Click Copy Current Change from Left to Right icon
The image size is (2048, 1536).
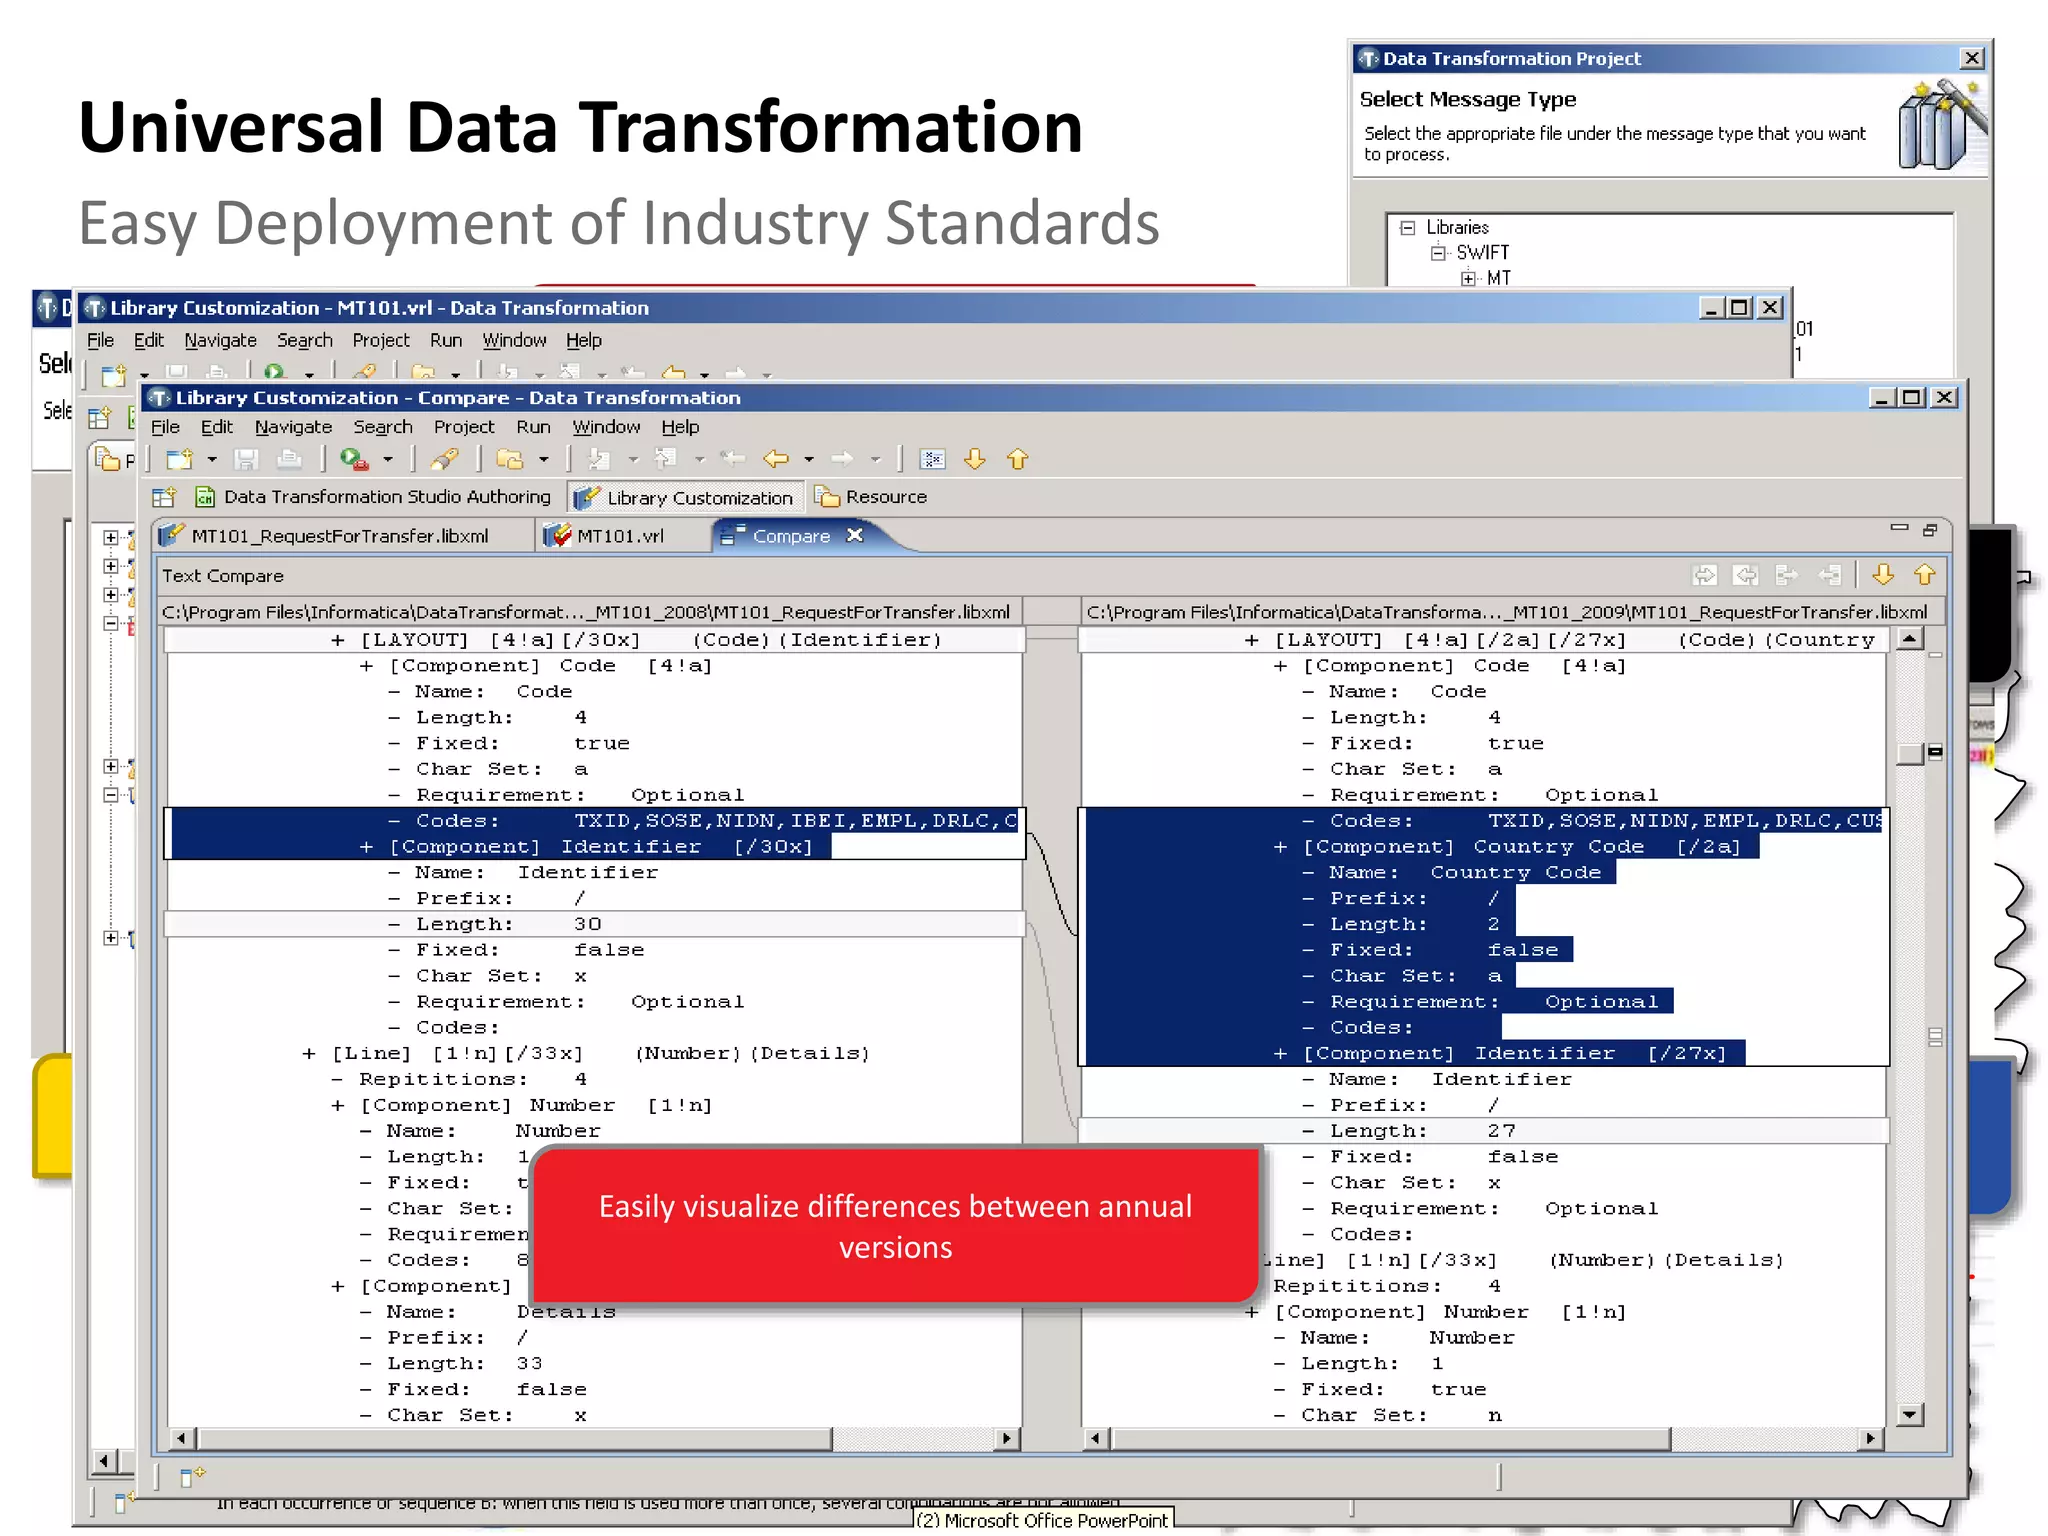click(1787, 575)
